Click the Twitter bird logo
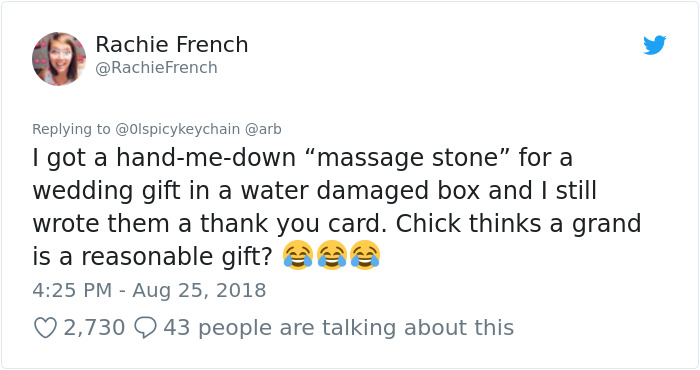Screen dimensions: 700x370 pos(654,45)
